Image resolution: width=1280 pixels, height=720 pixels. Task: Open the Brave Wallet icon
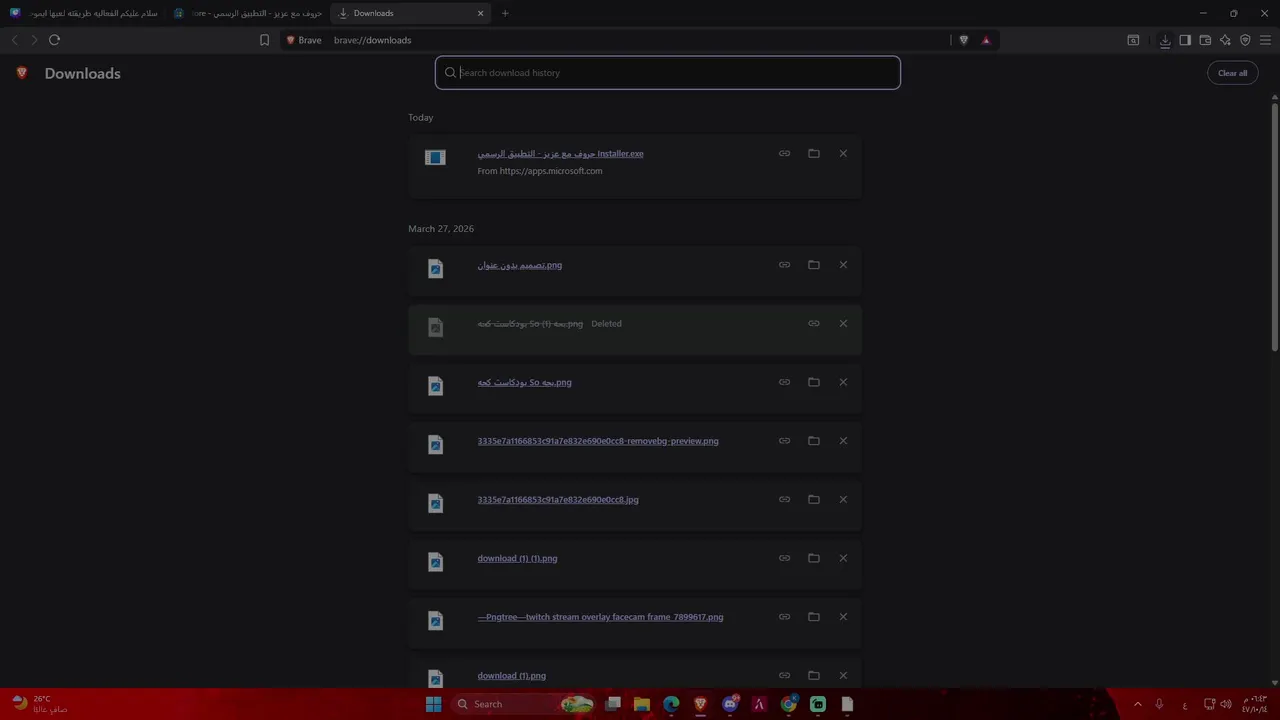[1205, 40]
